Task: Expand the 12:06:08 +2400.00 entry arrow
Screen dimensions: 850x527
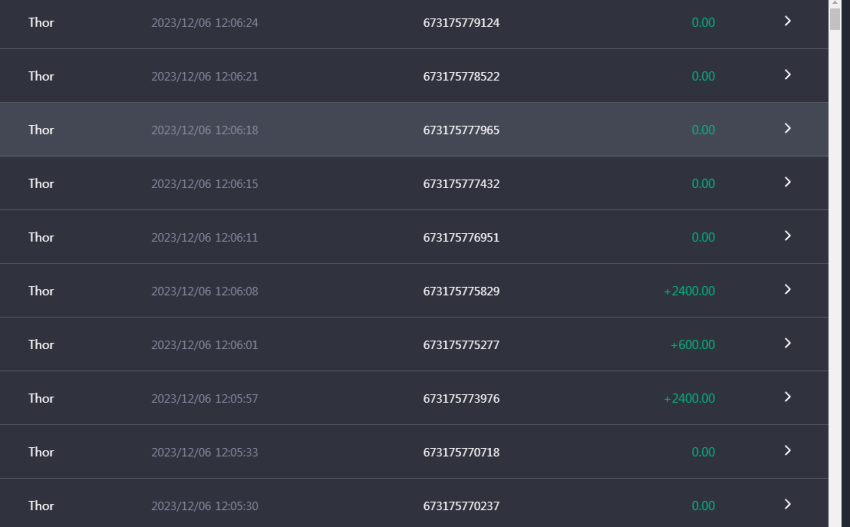Action: pyautogui.click(x=788, y=290)
